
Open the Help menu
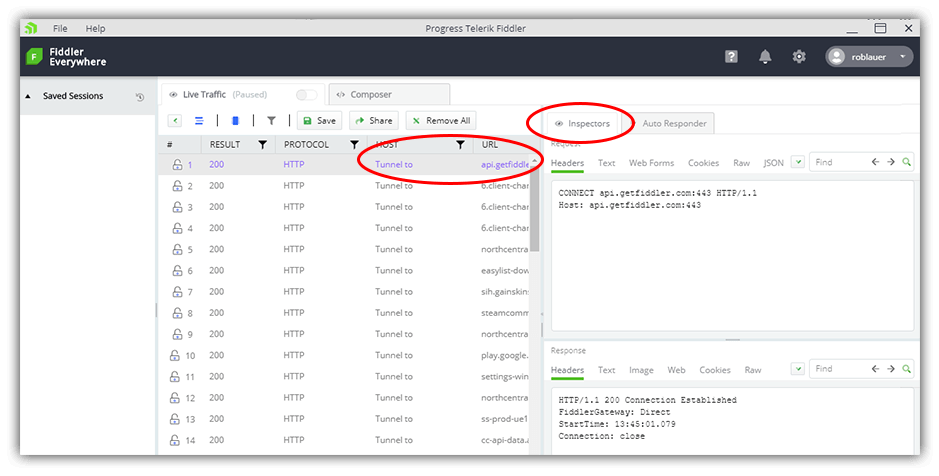point(95,28)
